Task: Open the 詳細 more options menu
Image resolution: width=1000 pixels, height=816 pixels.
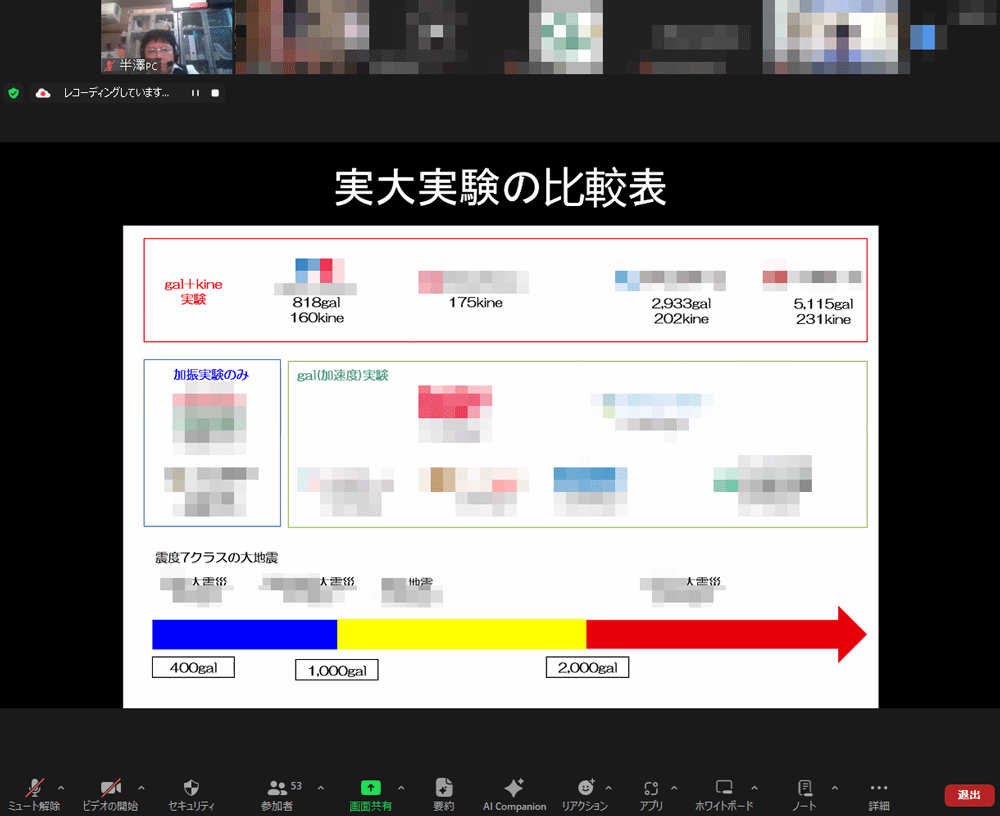Action: pos(879,793)
